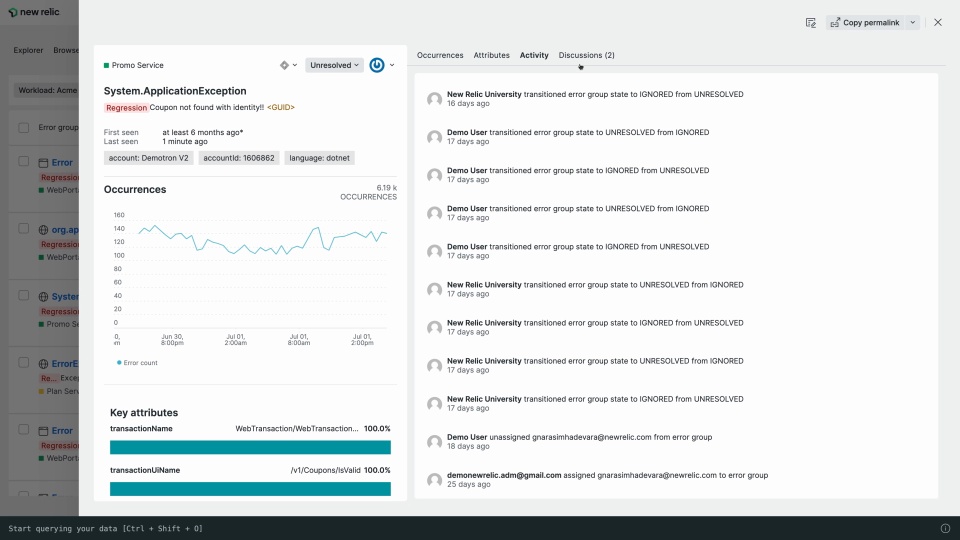This screenshot has width=960, height=540.
Task: Select the checkbox beside the ErrorE row
Action: point(23,364)
